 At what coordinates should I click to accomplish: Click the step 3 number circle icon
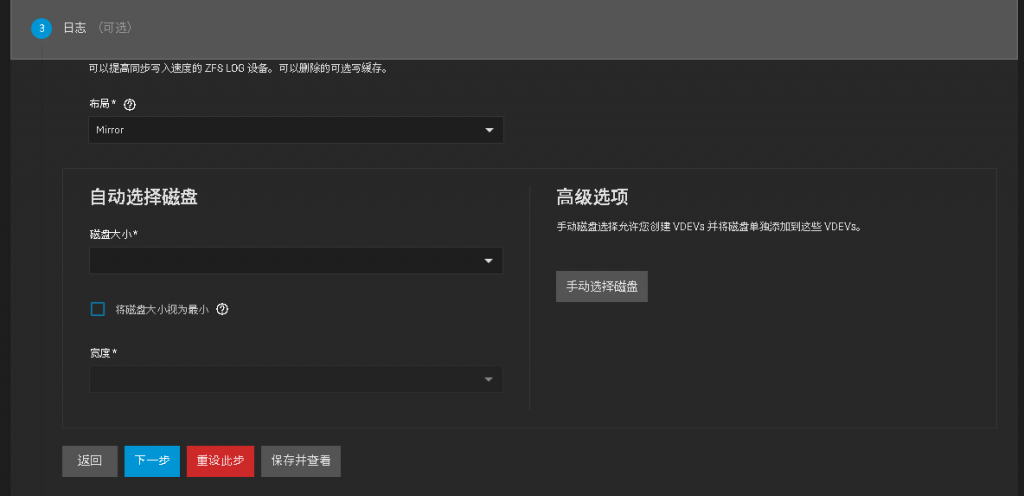(41, 28)
